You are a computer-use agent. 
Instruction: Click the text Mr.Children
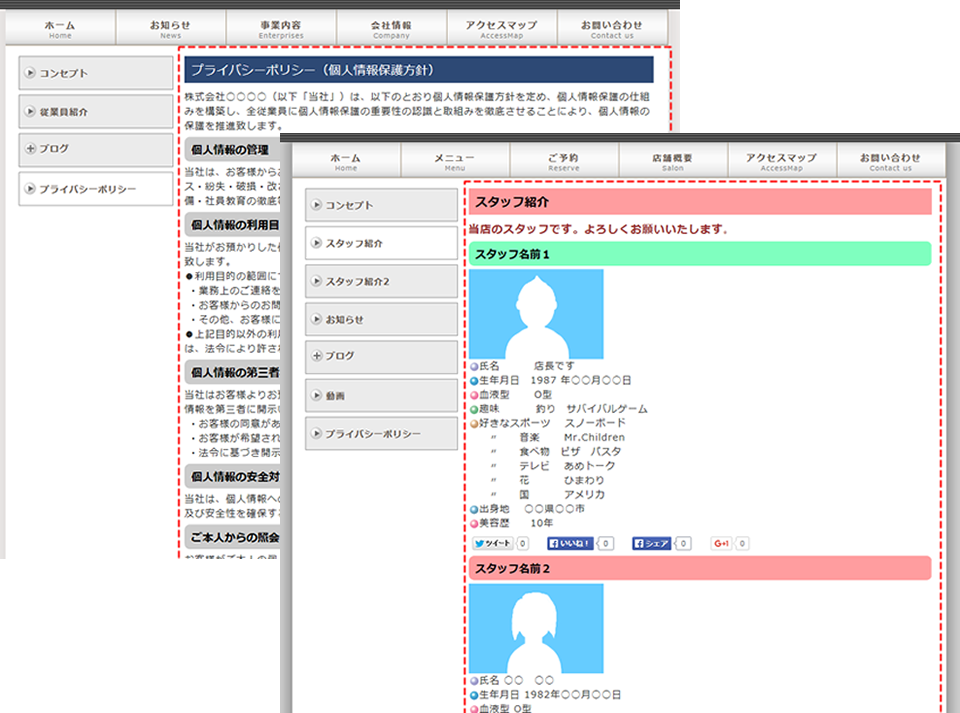(x=594, y=437)
